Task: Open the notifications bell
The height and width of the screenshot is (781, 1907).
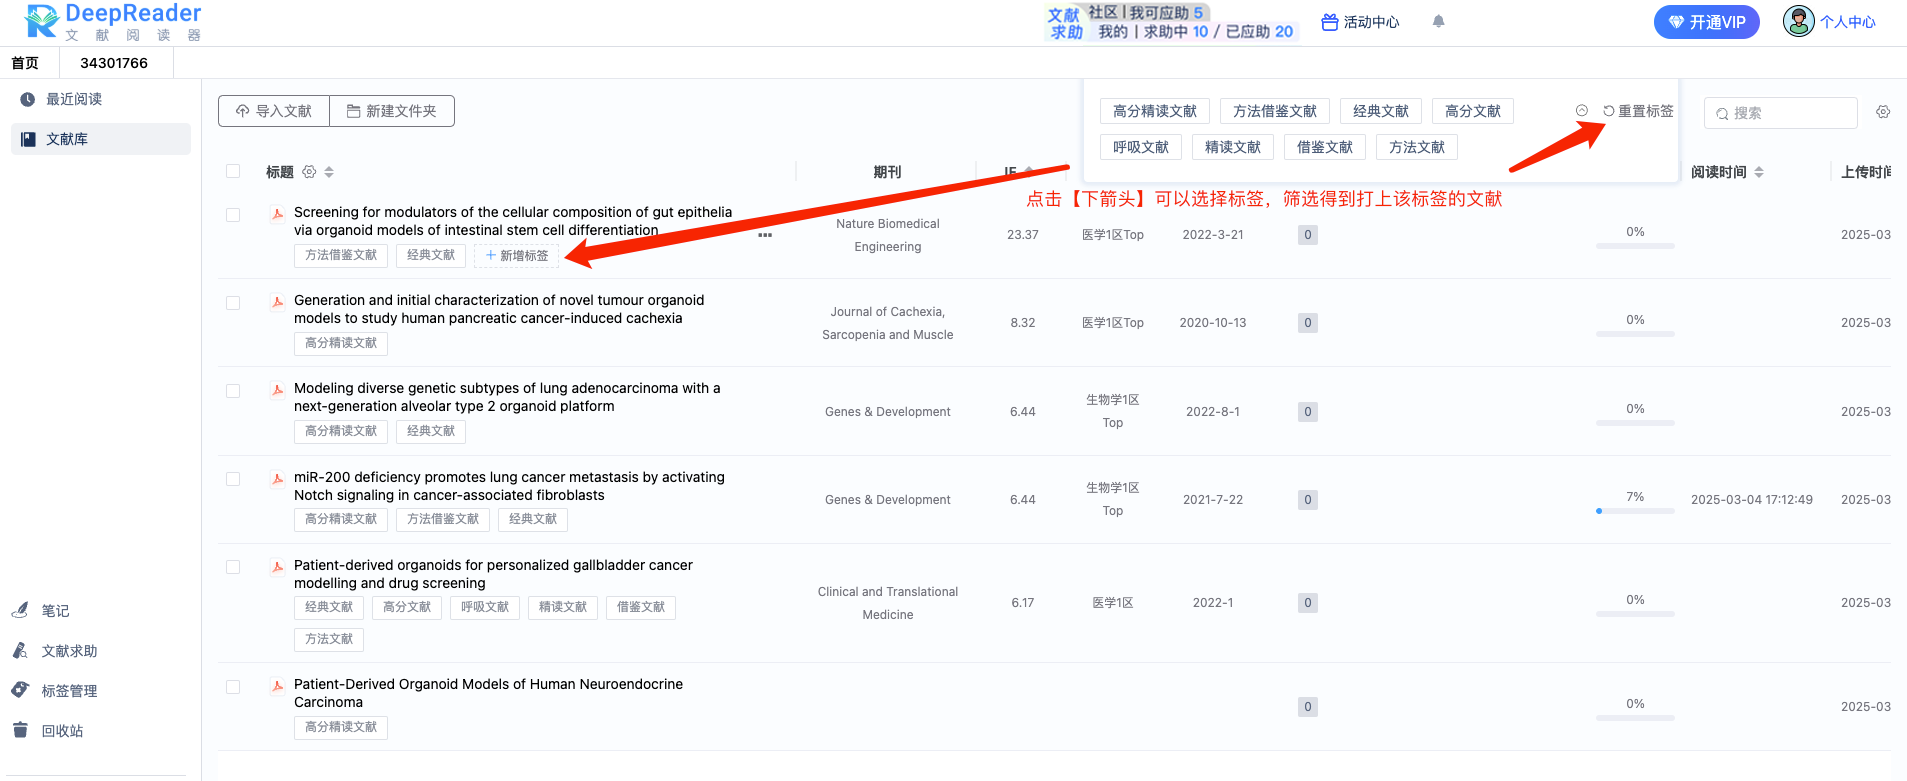Action: pos(1438,21)
